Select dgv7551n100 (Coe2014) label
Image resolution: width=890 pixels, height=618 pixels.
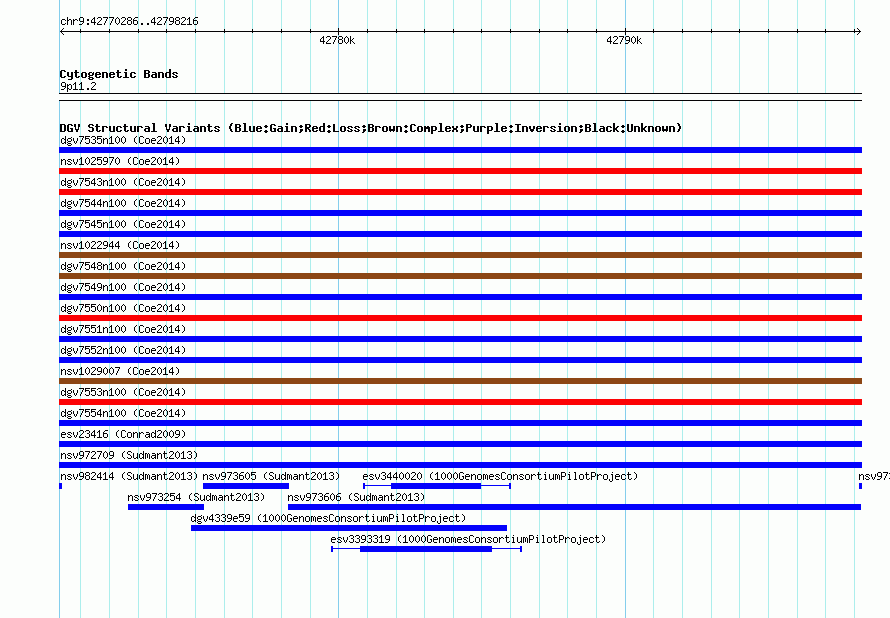pyautogui.click(x=123, y=329)
